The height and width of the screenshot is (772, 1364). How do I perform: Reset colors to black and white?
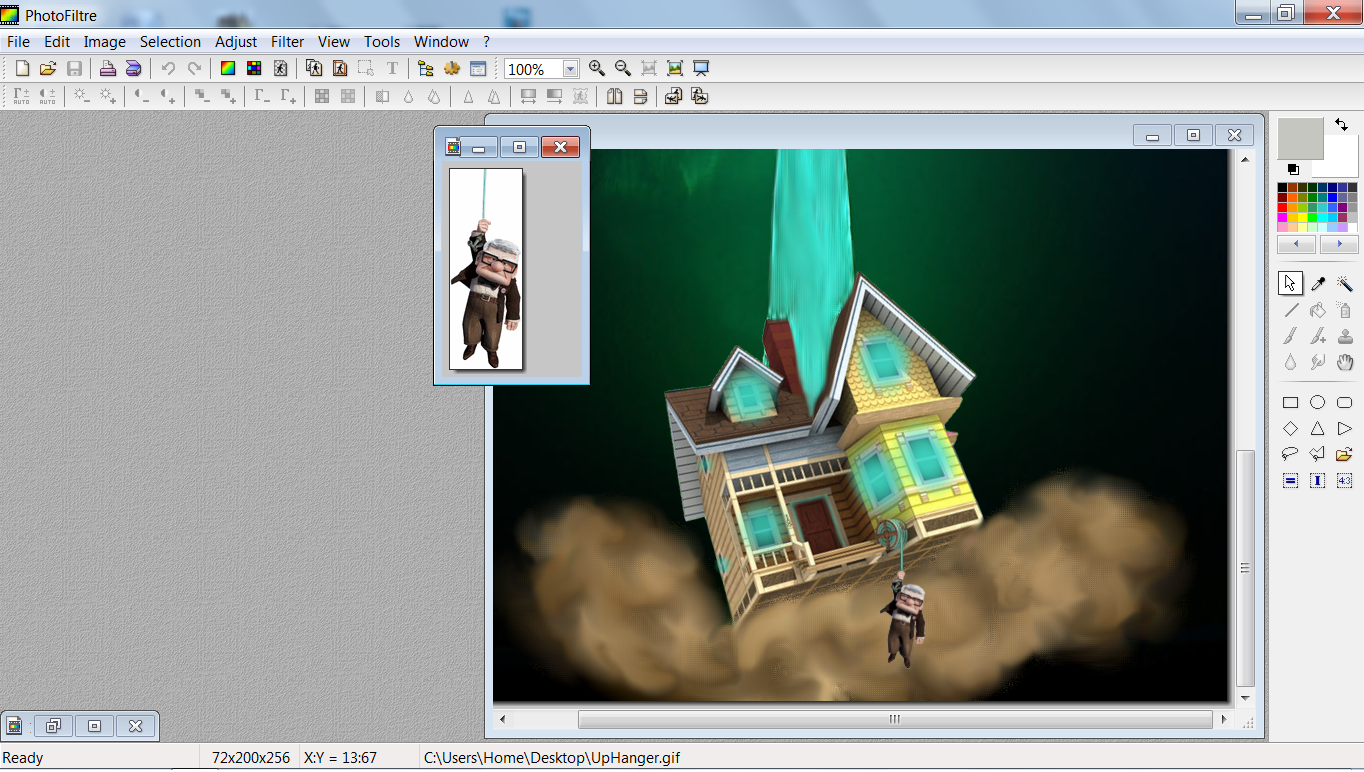click(1293, 170)
